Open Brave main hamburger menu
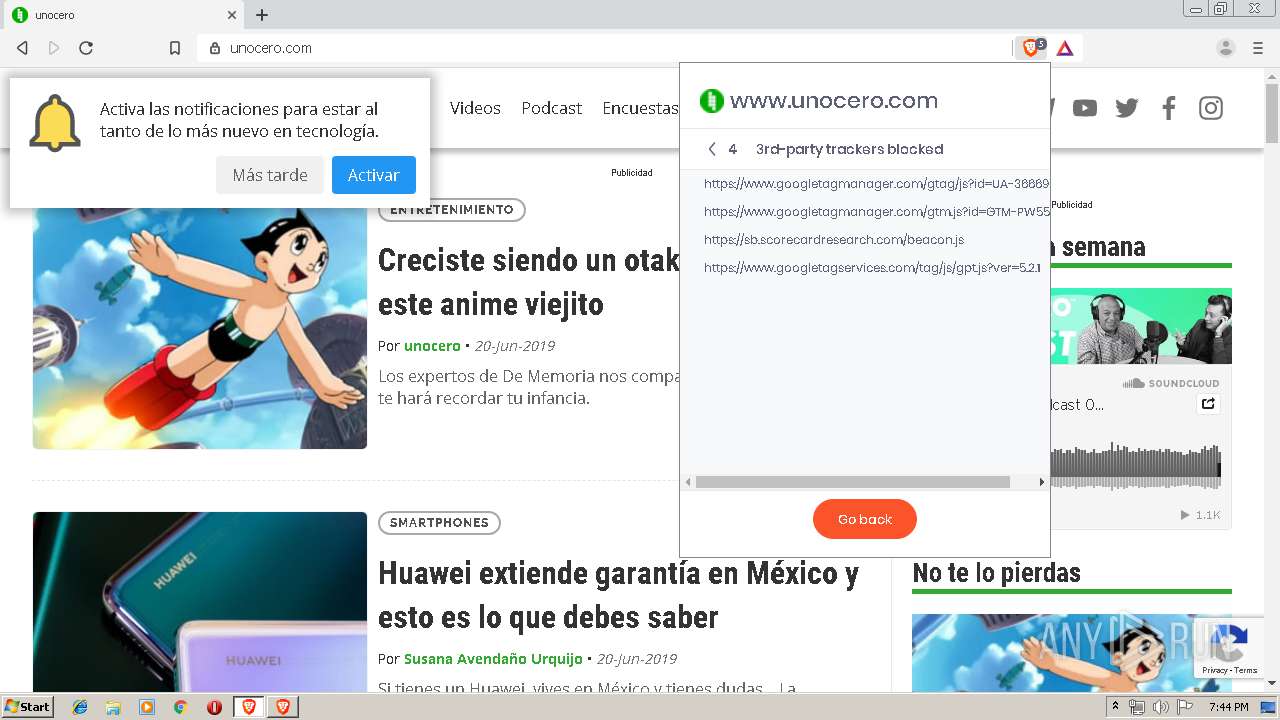 pos(1258,48)
